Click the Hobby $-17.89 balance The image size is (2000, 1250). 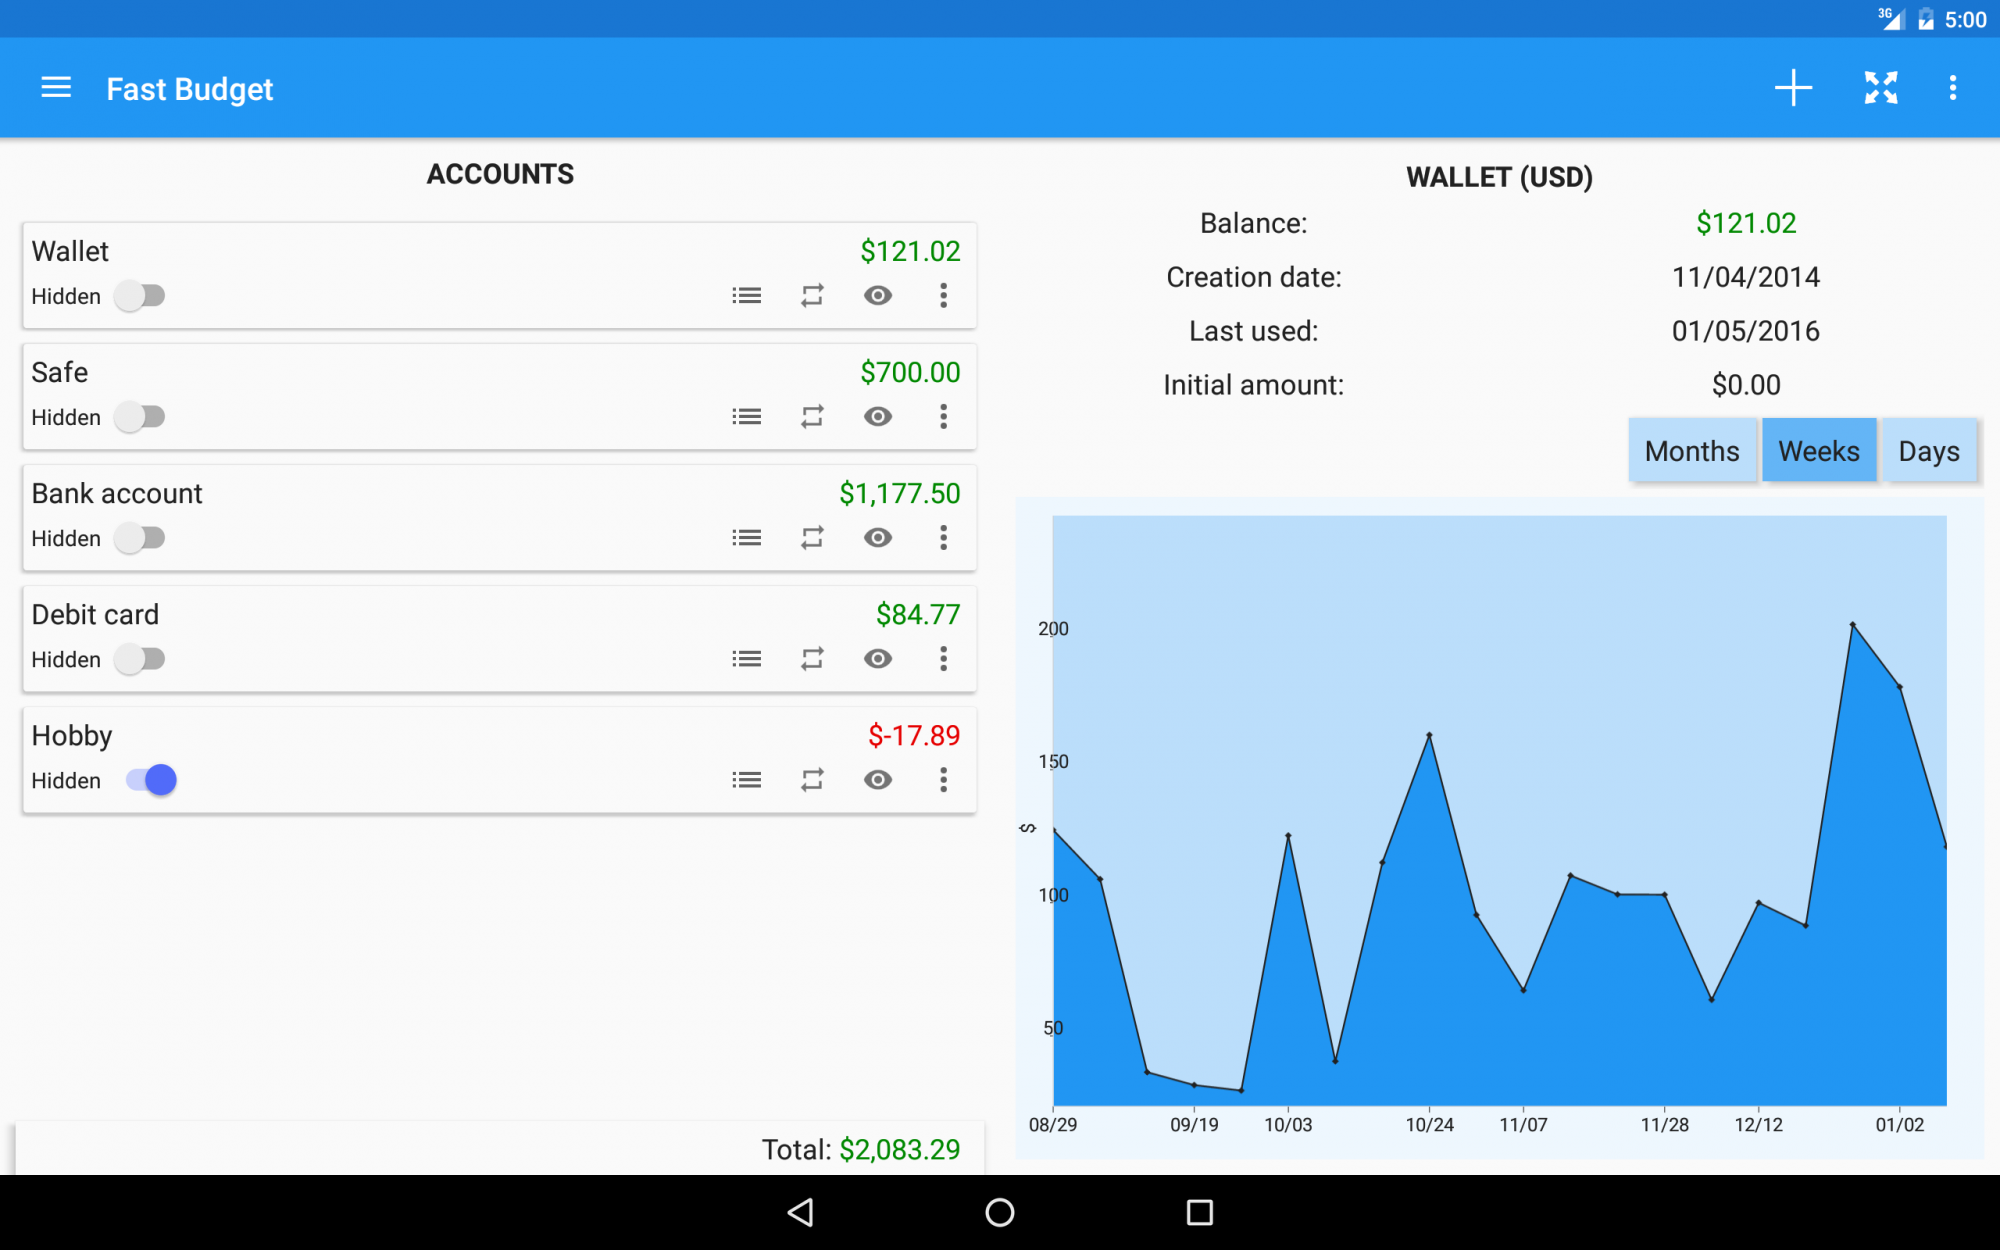click(914, 735)
